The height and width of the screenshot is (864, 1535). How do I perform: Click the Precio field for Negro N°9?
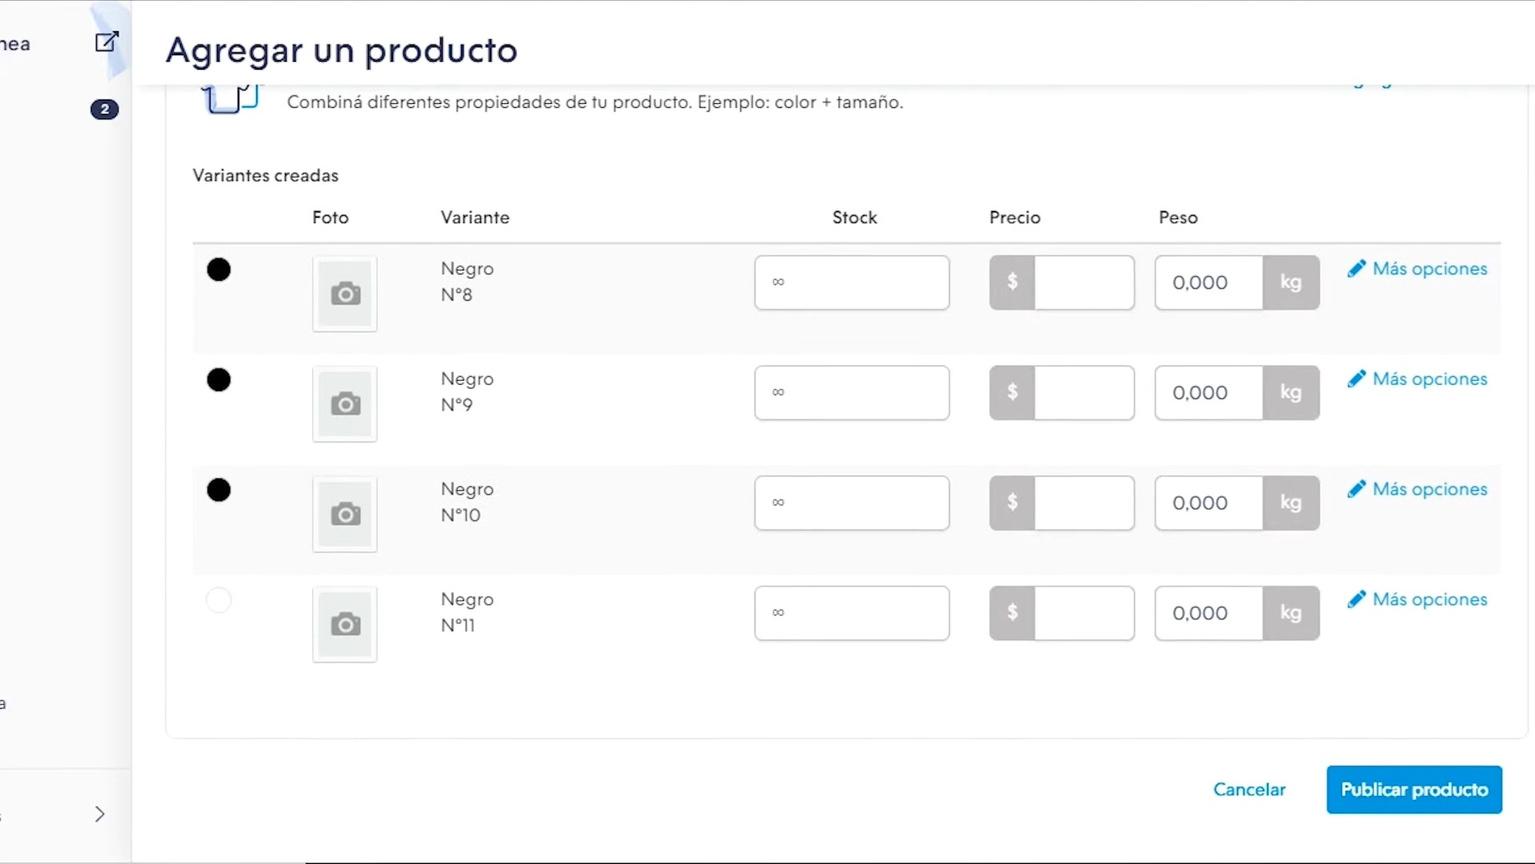click(1083, 393)
